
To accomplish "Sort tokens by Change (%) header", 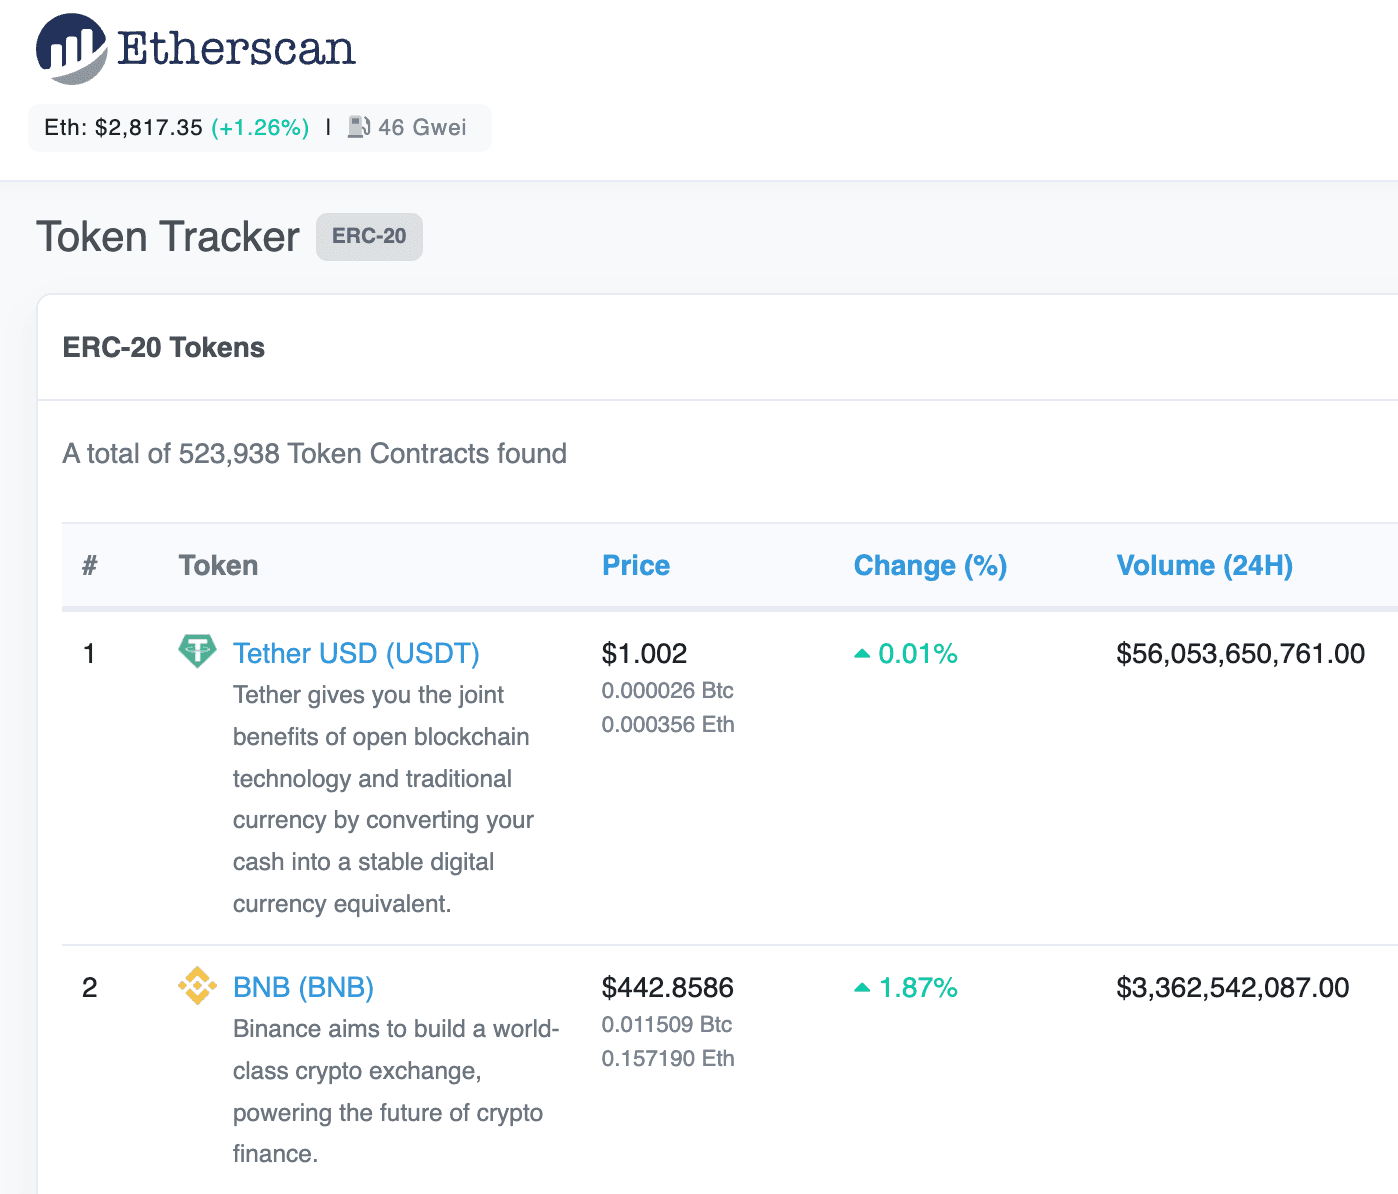I will pyautogui.click(x=930, y=566).
